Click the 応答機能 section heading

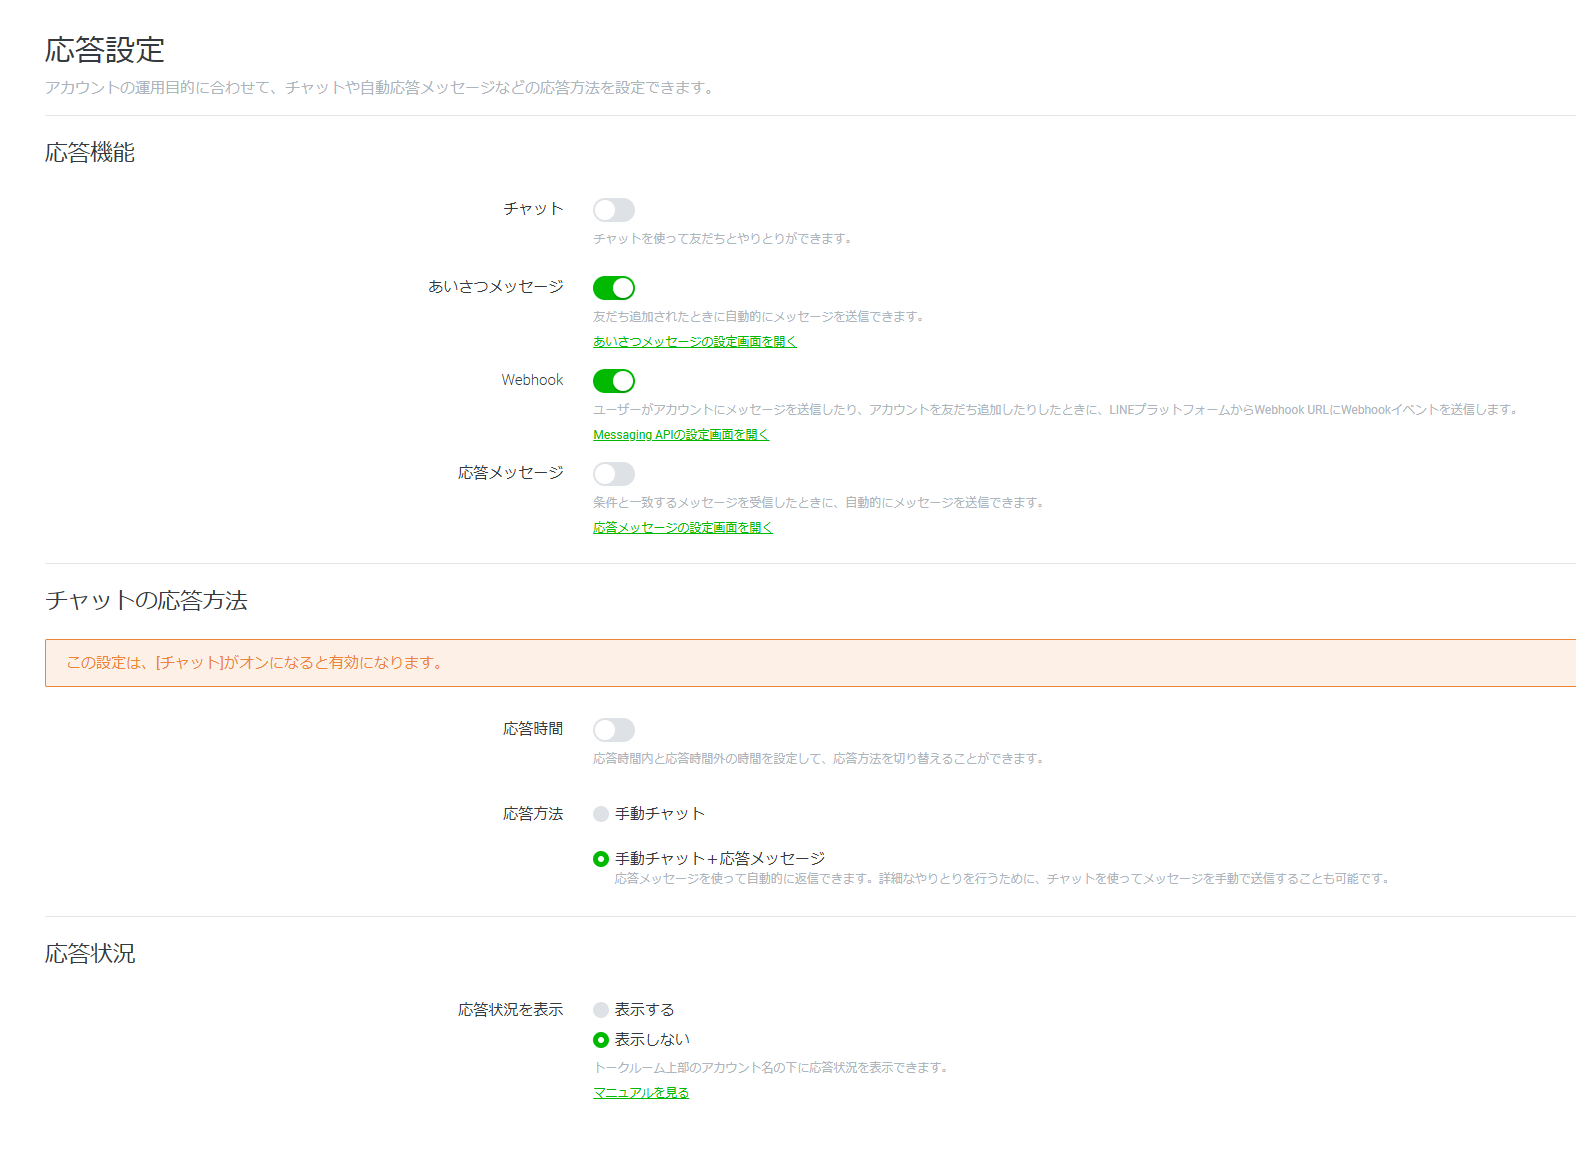(90, 153)
